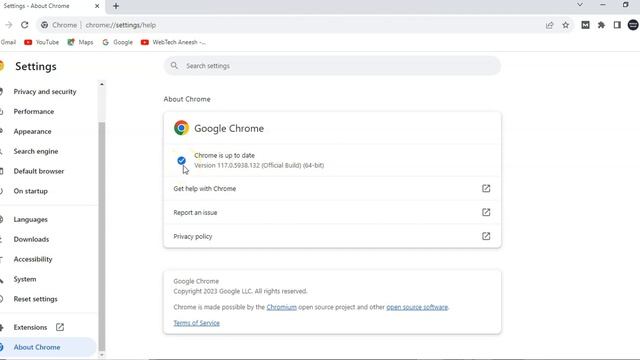The width and height of the screenshot is (640, 360).
Task: Select System in the sidebar
Action: pos(24,279)
